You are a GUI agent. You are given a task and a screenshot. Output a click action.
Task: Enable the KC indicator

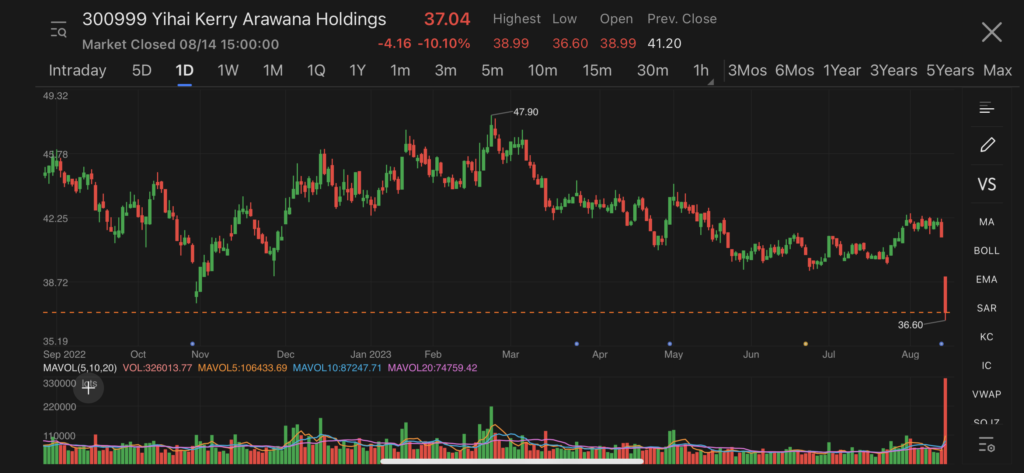[x=987, y=337]
